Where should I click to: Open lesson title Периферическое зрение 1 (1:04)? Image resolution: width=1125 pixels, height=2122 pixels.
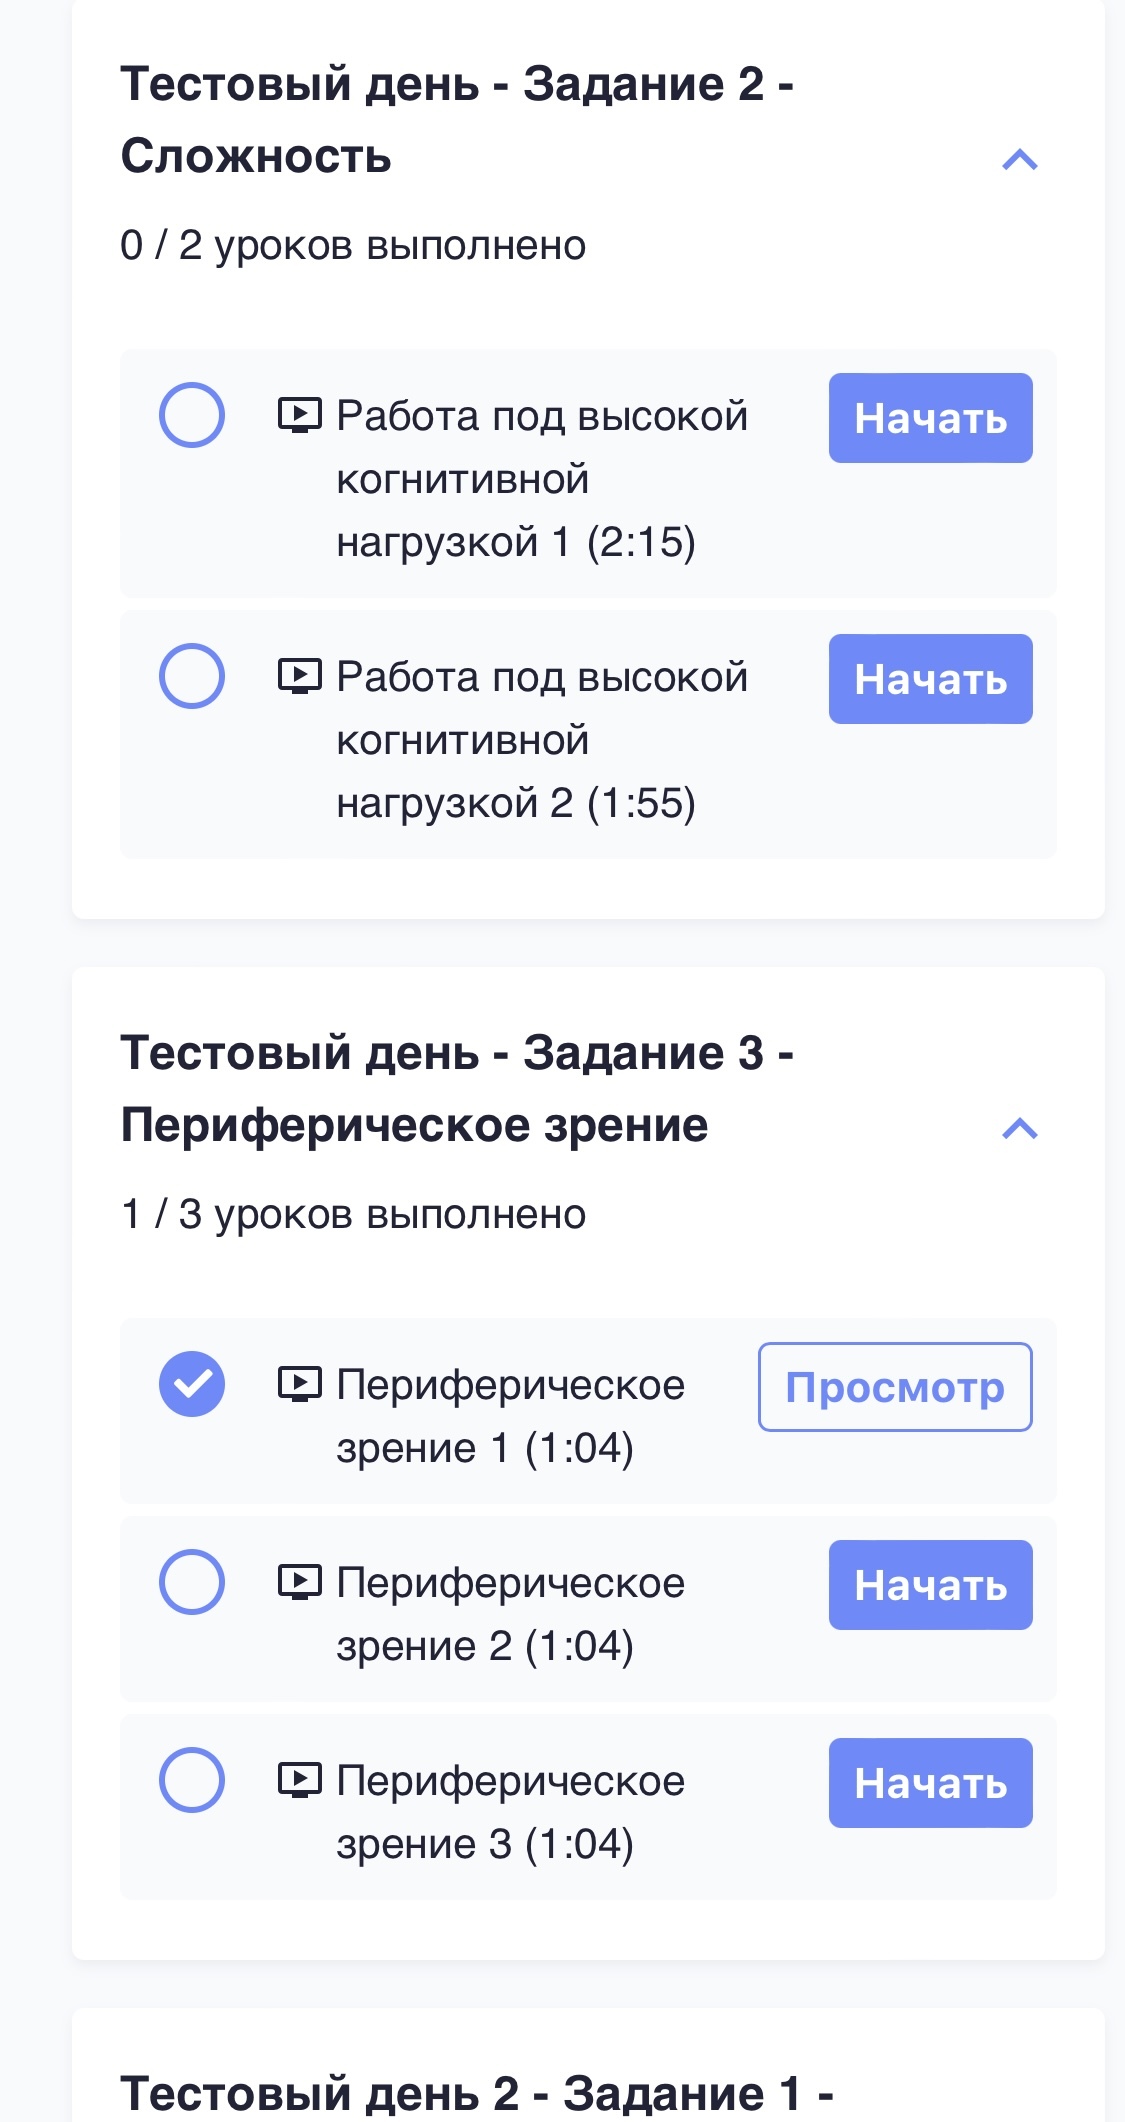pos(510,1416)
